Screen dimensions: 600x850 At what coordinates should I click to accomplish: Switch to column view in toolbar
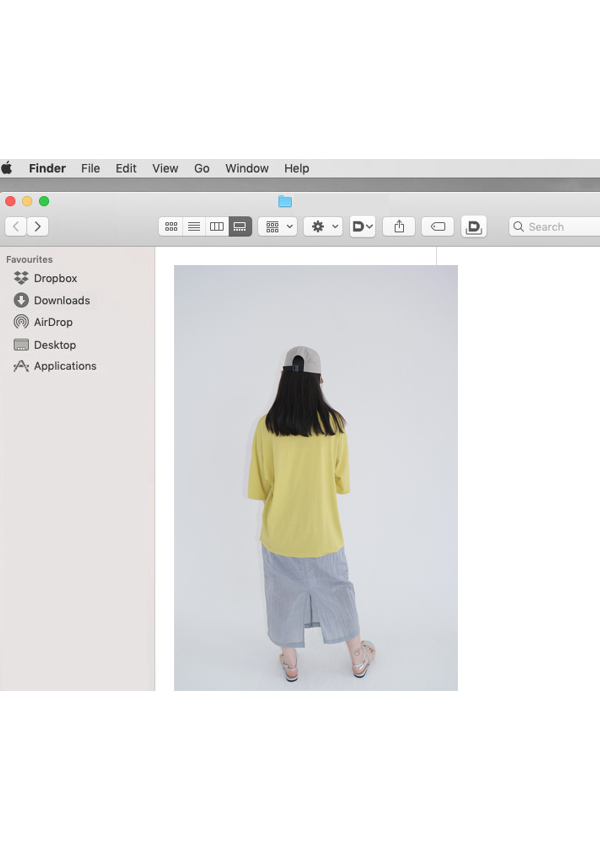(217, 227)
